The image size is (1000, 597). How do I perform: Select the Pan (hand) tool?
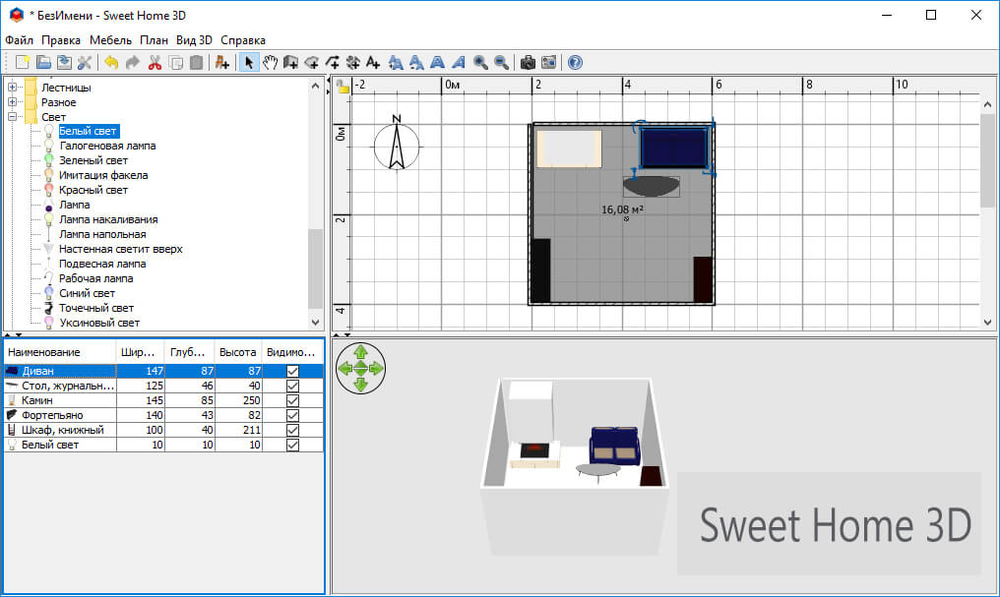pos(270,62)
